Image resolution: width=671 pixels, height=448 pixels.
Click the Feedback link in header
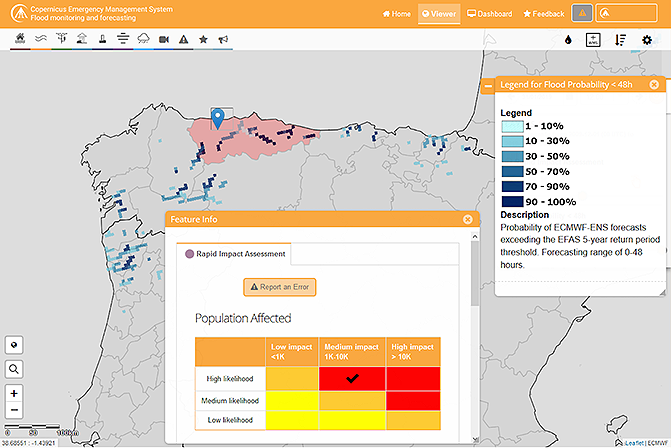(x=543, y=14)
